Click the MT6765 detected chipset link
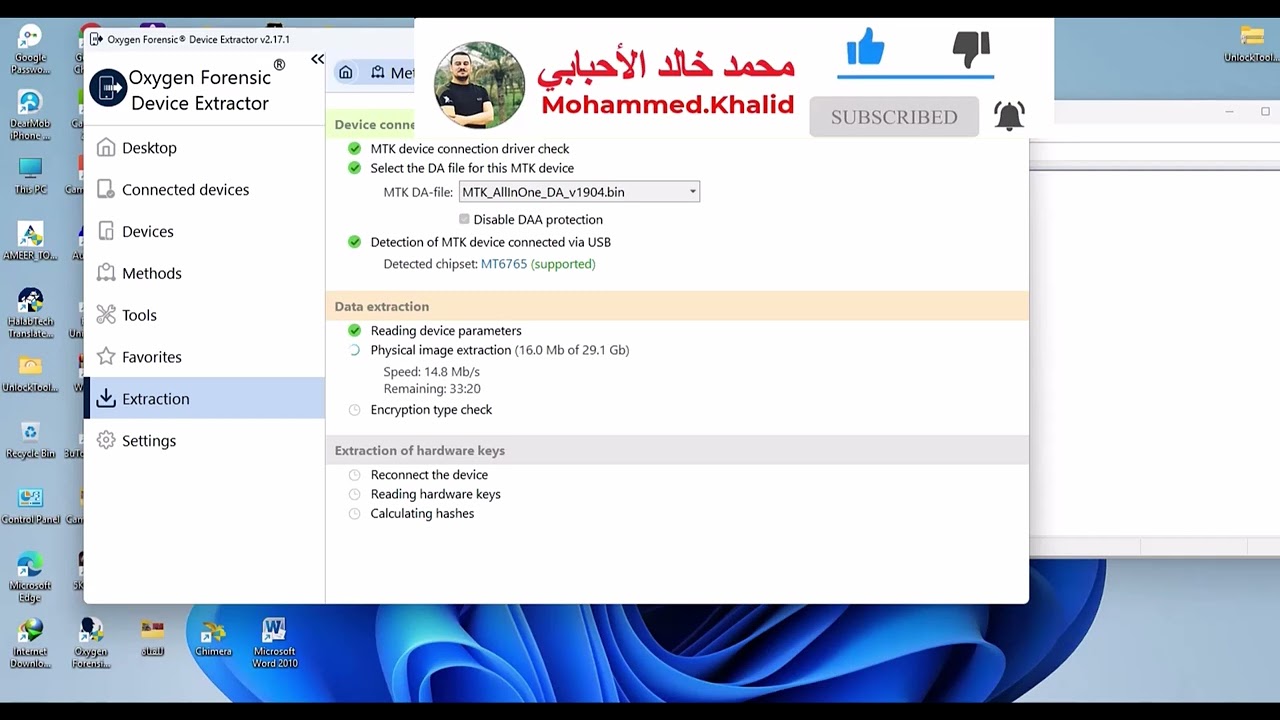Screen dimensions: 1280x720 pyautogui.click(x=503, y=264)
